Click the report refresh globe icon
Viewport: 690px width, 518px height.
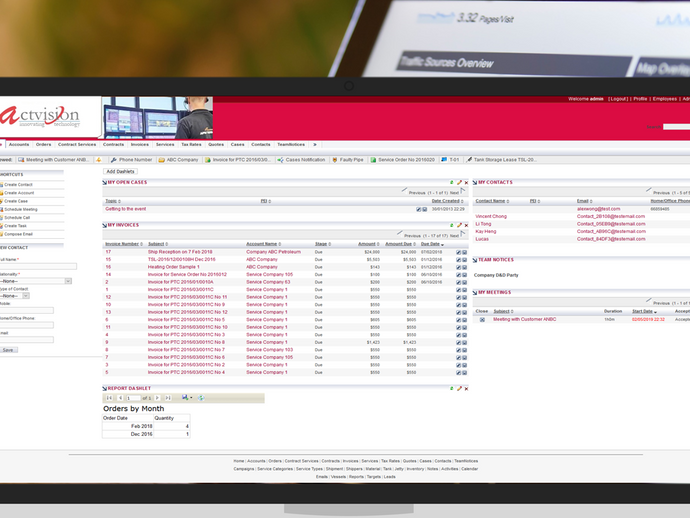tap(201, 398)
